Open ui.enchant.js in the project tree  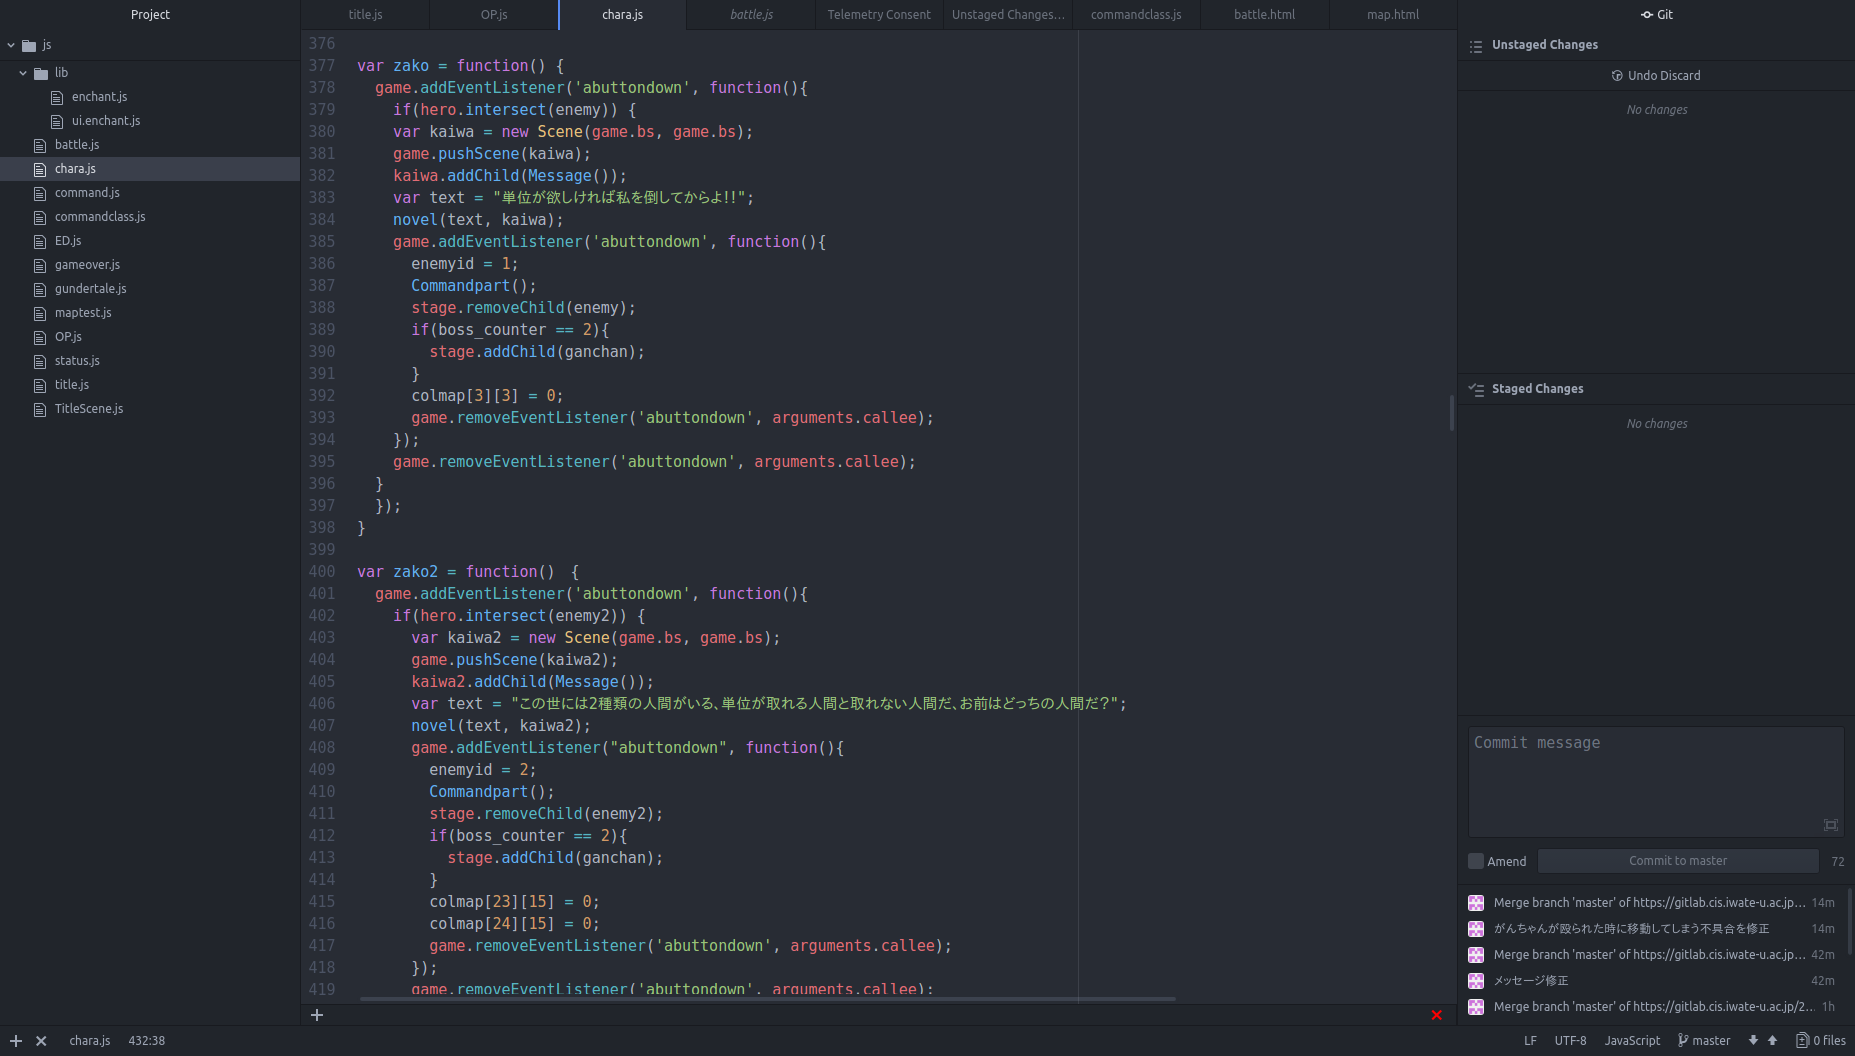coord(106,121)
